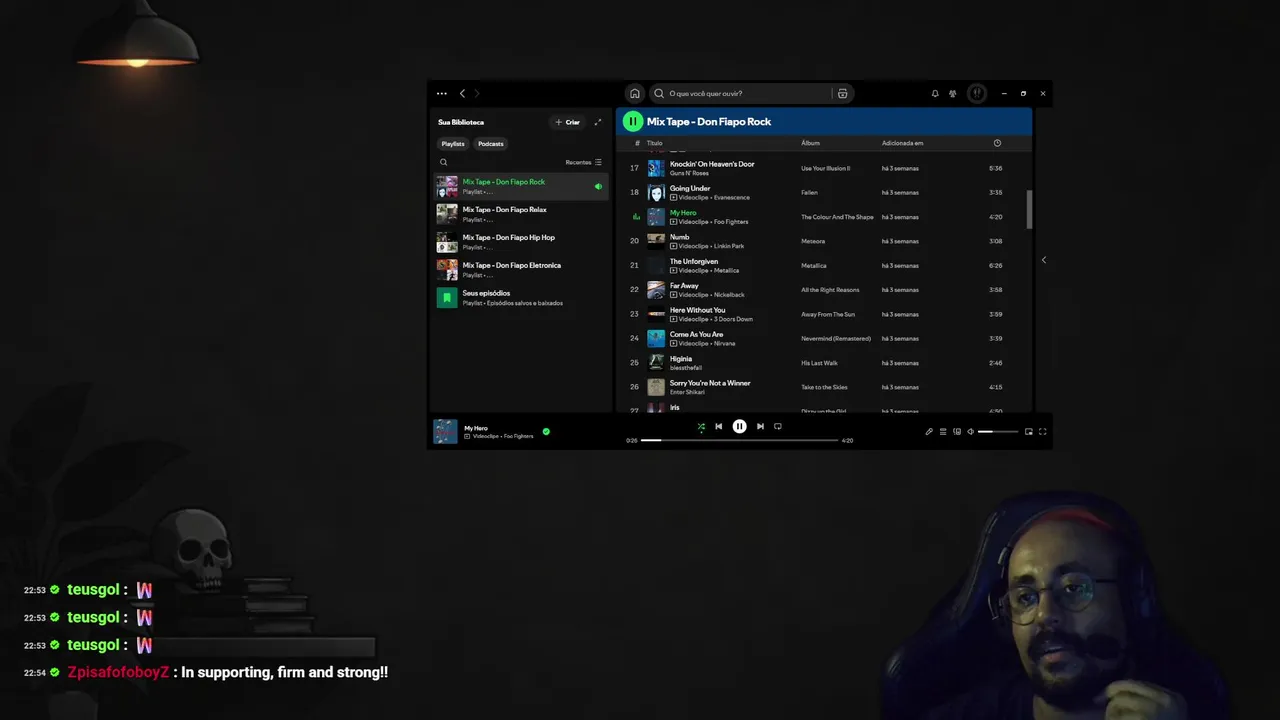Open Mix Tape - Don Fiapo Eletronica playlist

(x=521, y=270)
